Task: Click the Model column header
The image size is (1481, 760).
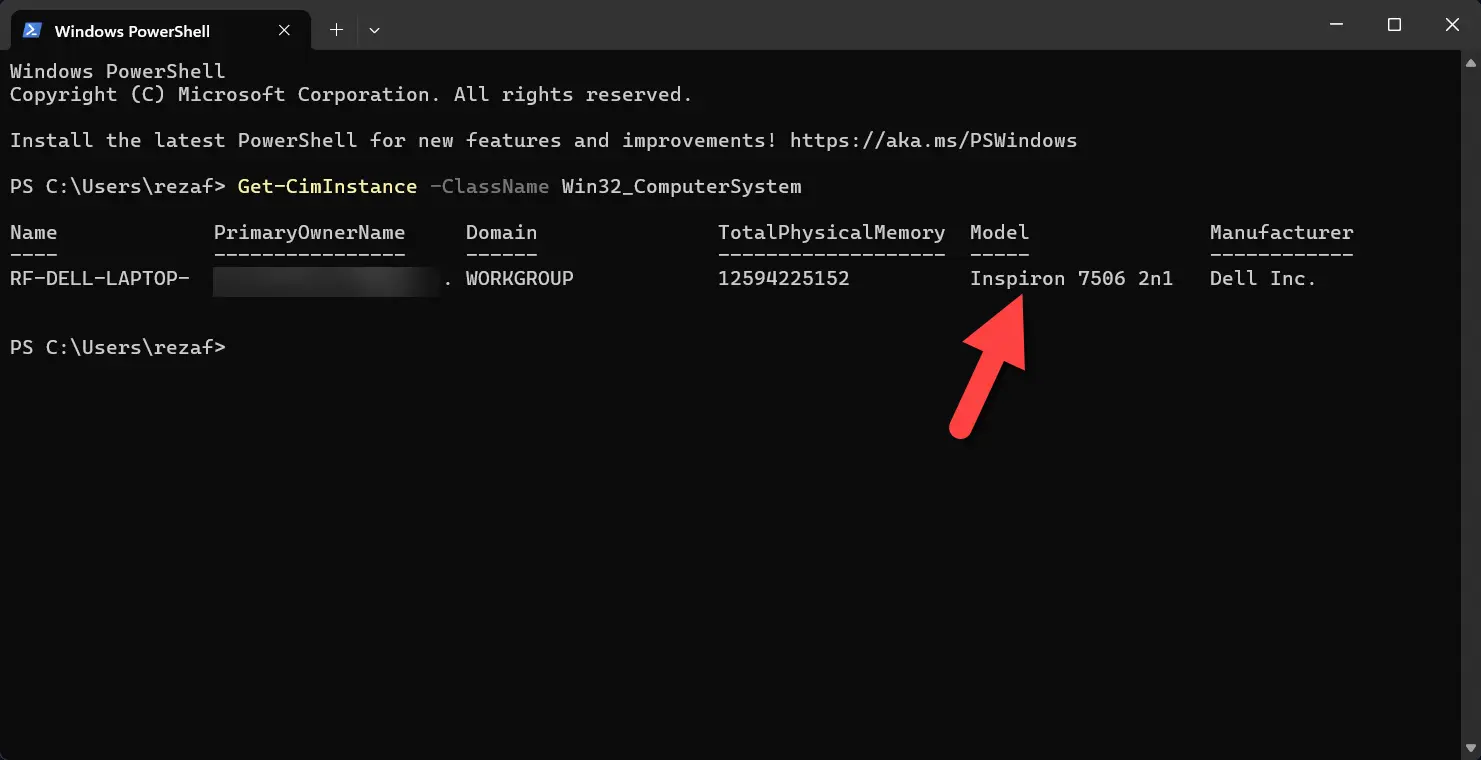Action: (999, 232)
